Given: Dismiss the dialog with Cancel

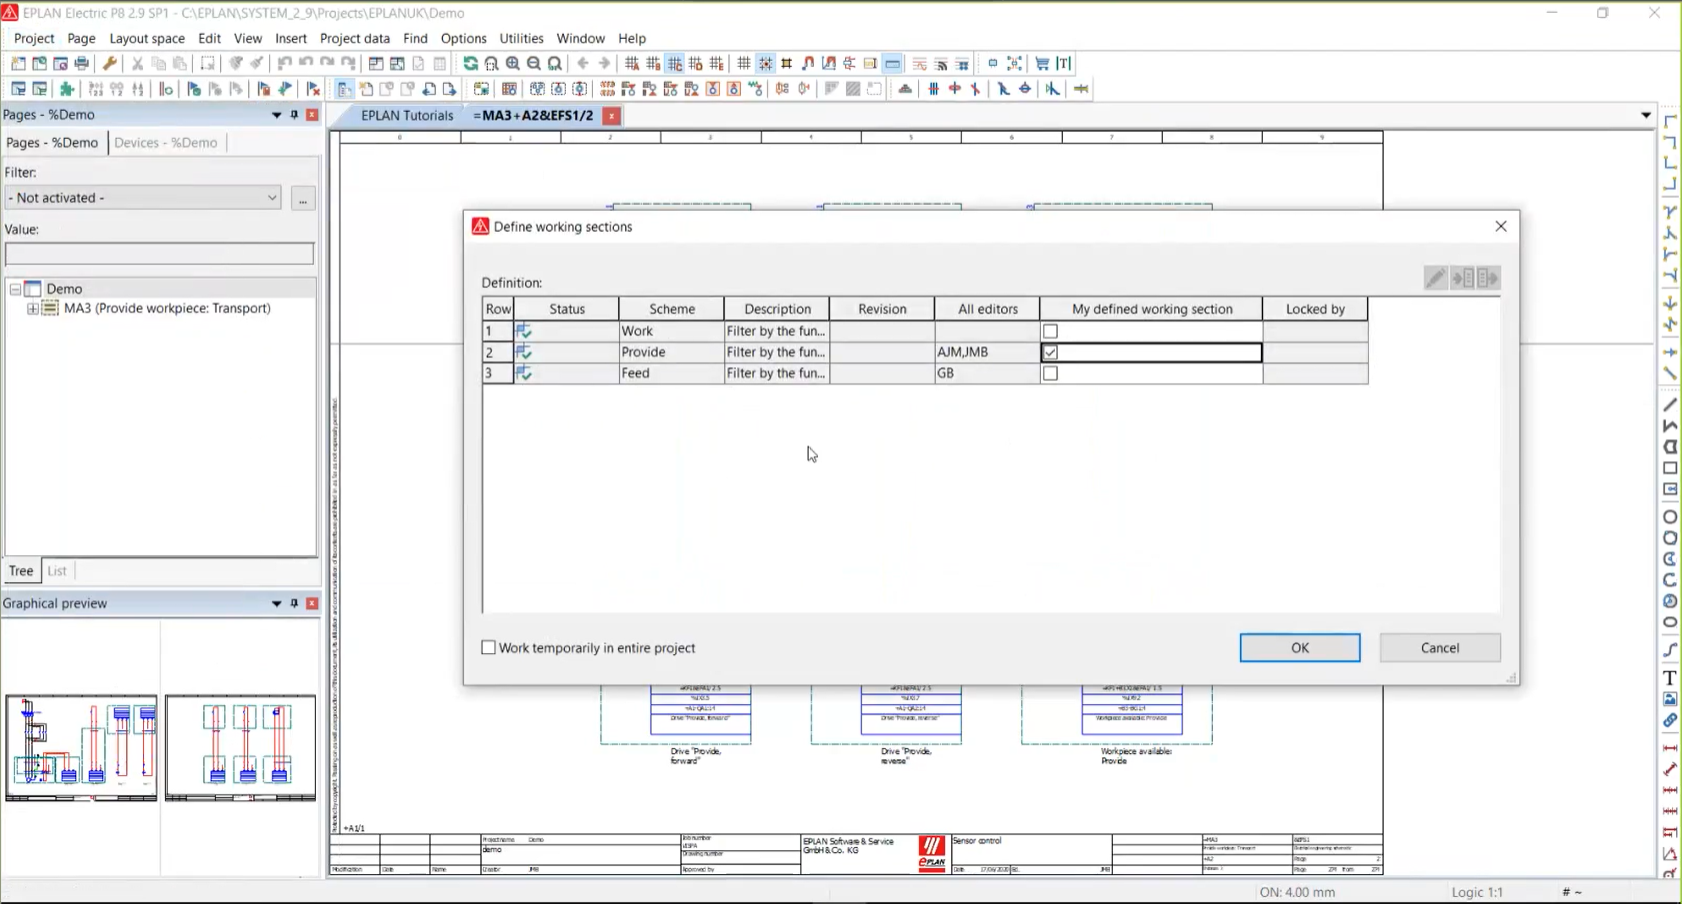Looking at the screenshot, I should point(1439,647).
